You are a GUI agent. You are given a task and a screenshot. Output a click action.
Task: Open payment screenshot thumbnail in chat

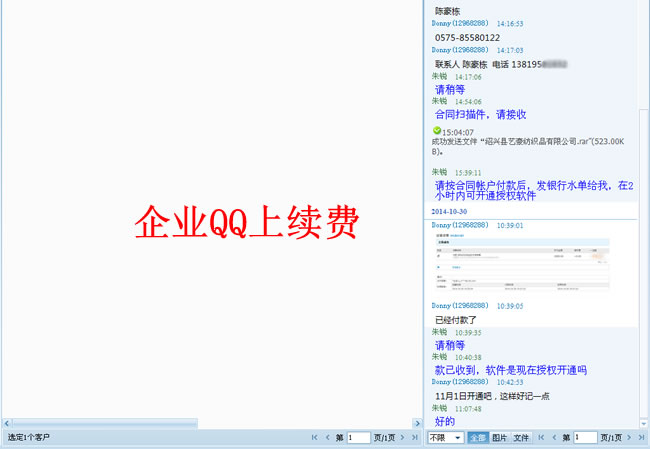[522, 263]
